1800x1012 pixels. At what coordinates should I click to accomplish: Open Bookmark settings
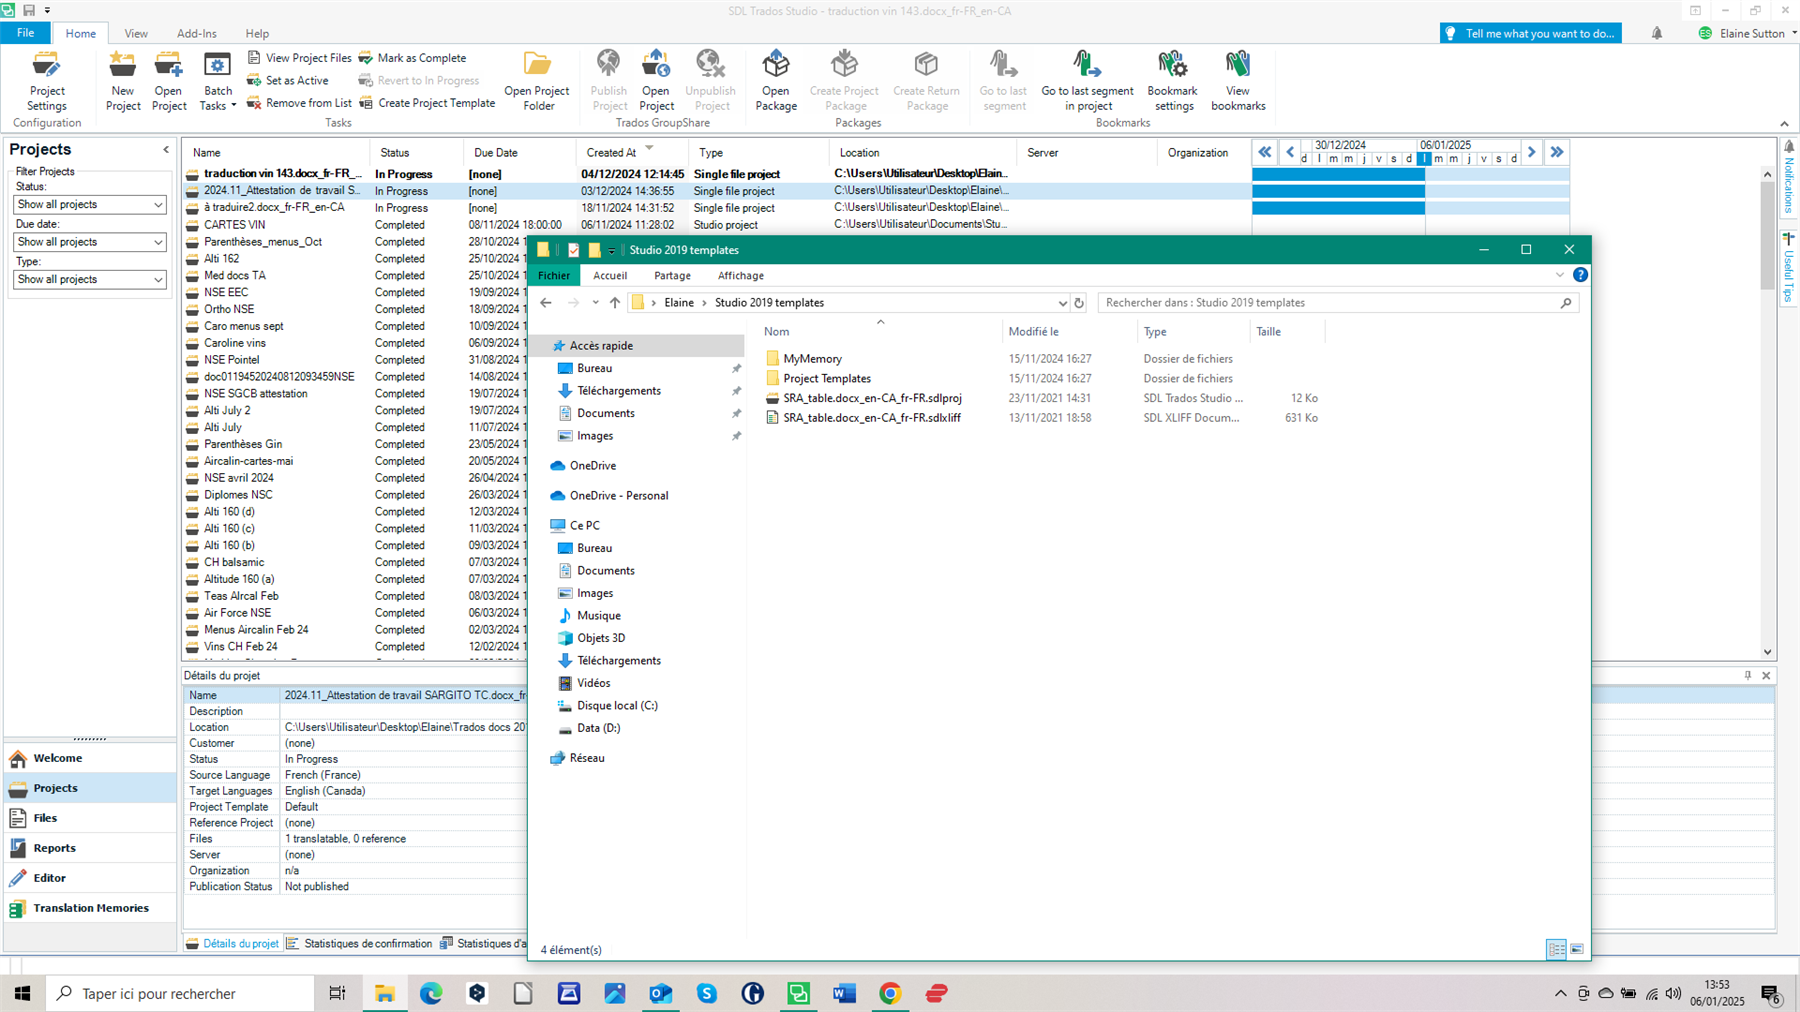[1172, 82]
